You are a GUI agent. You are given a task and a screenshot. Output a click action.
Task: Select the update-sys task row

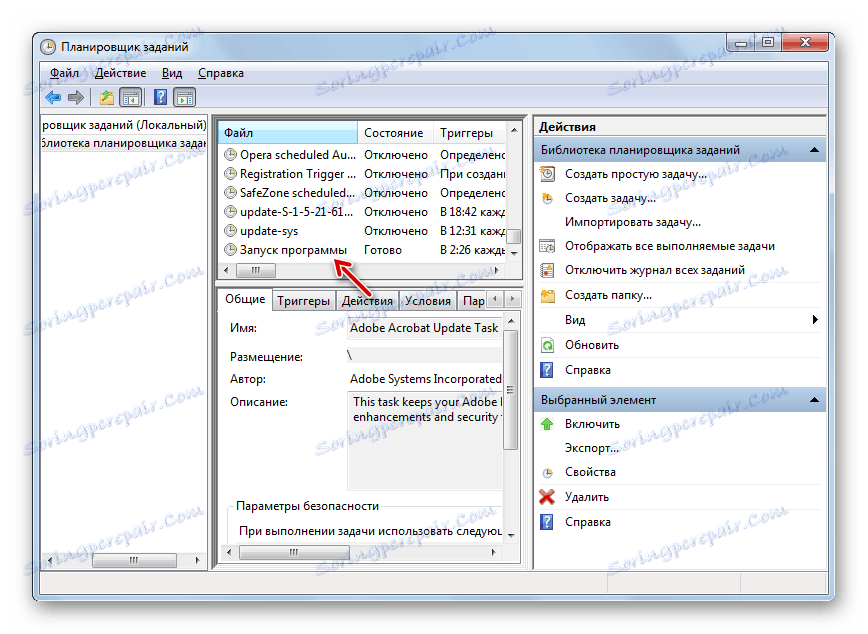(363, 231)
